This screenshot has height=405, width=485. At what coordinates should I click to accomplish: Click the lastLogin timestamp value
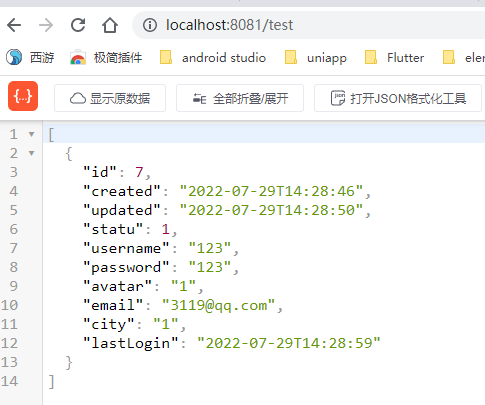tap(289, 343)
